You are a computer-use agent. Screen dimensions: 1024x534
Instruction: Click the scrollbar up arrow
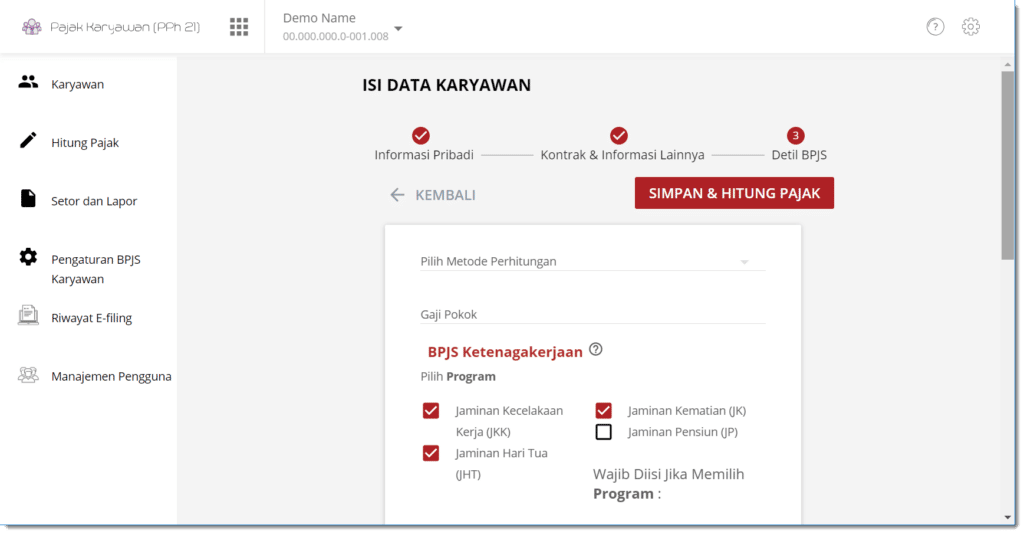click(1008, 65)
